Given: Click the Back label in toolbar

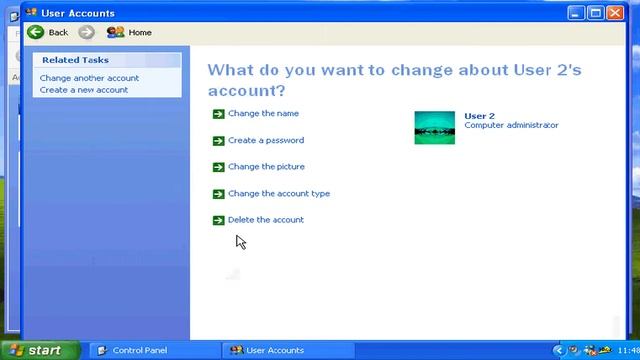Looking at the screenshot, I should coord(58,33).
